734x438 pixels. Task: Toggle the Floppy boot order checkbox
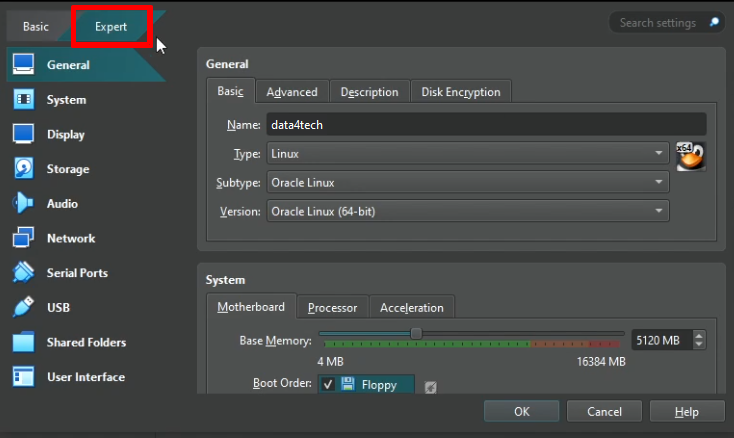pyautogui.click(x=328, y=384)
